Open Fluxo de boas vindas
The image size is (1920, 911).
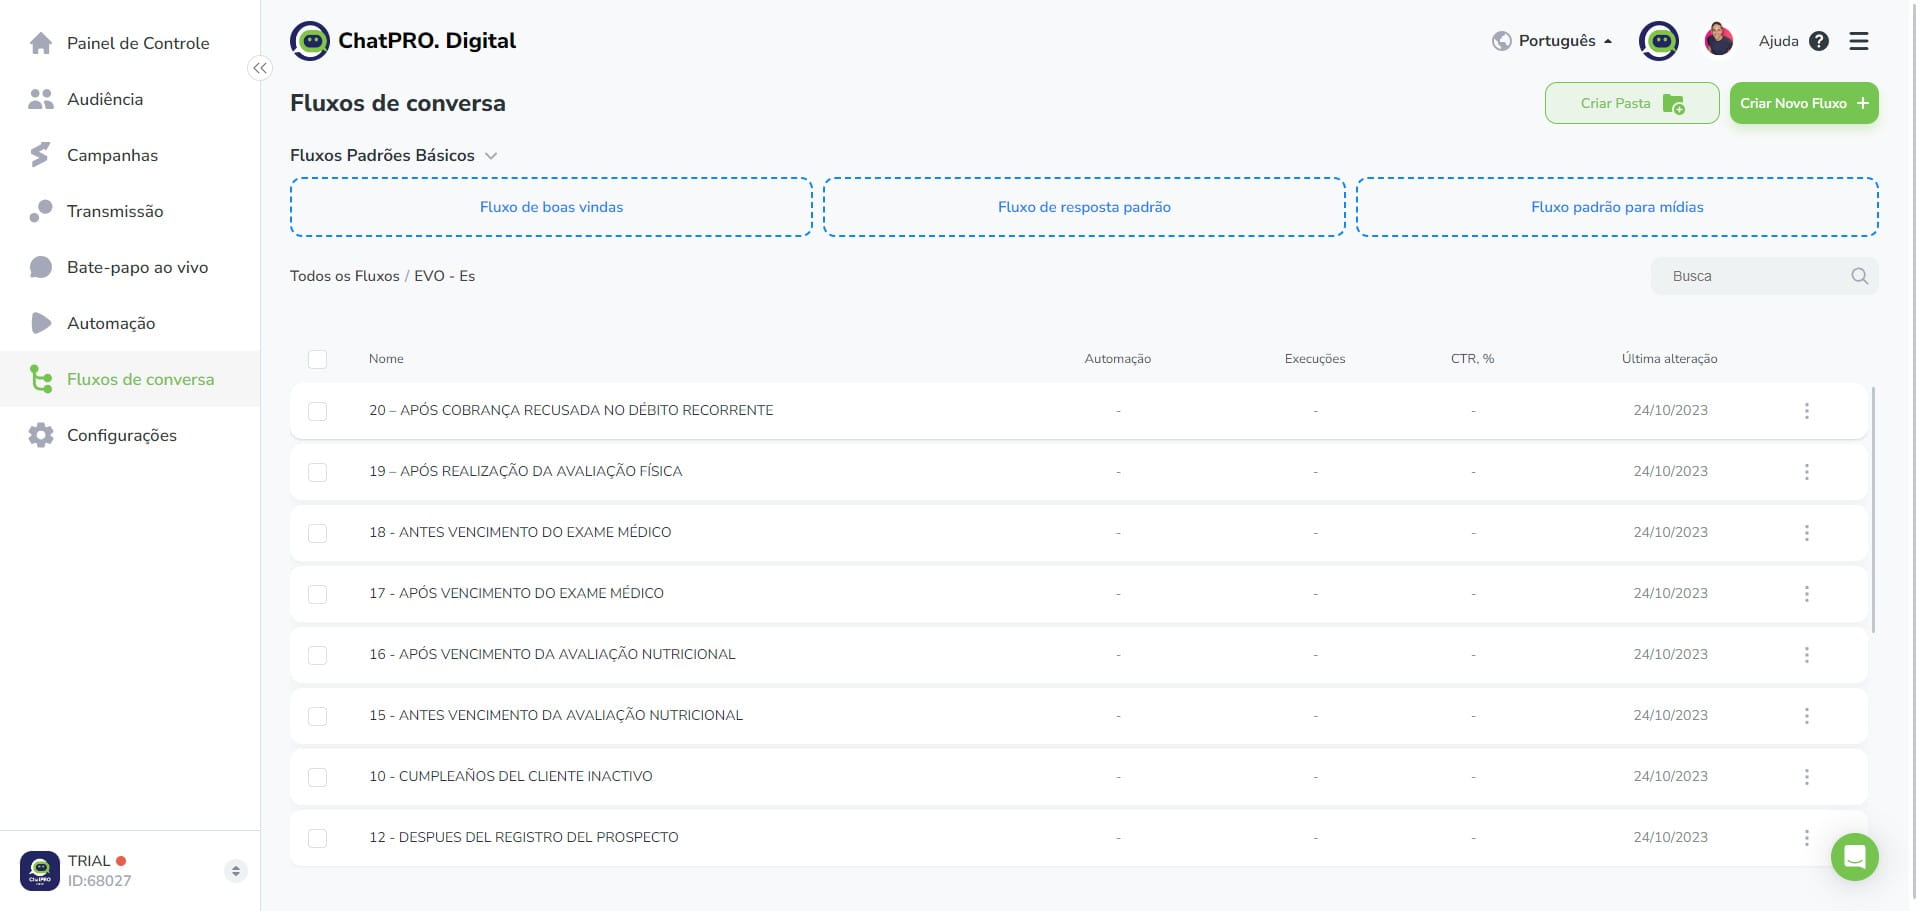pos(551,207)
